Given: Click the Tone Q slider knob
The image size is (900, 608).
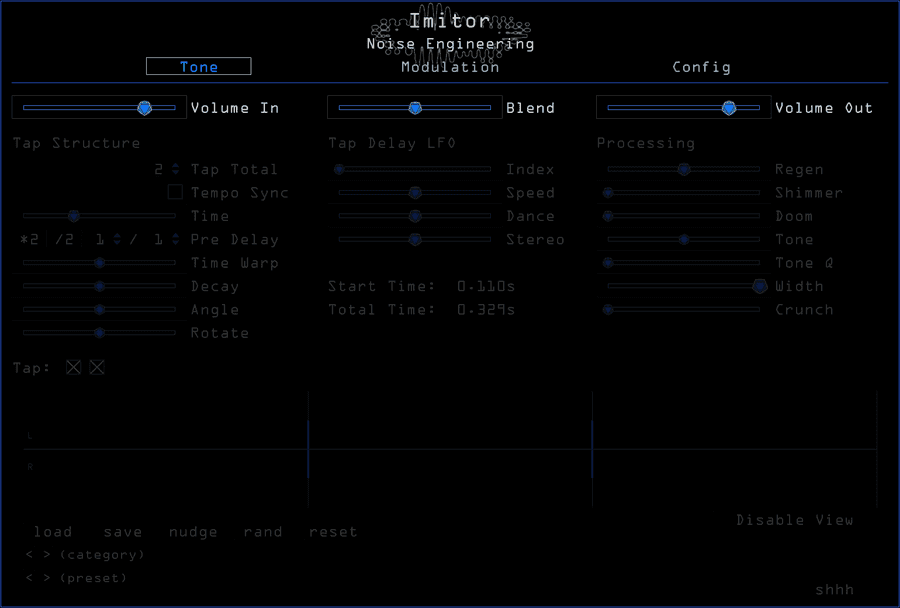Looking at the screenshot, I should click(608, 262).
